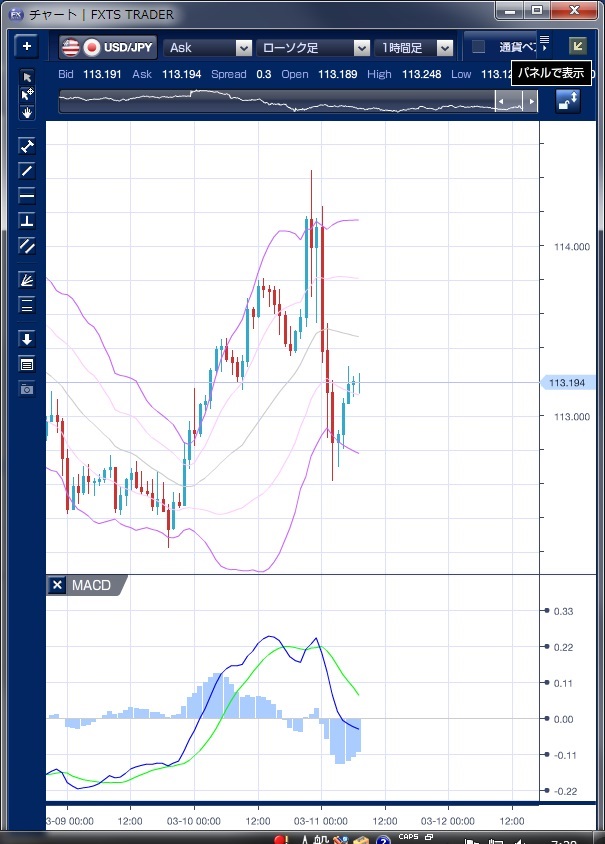Viewport: 605px width, 844px height.
Task: Click the USD/JPY currency pair button
Action: coord(107,47)
